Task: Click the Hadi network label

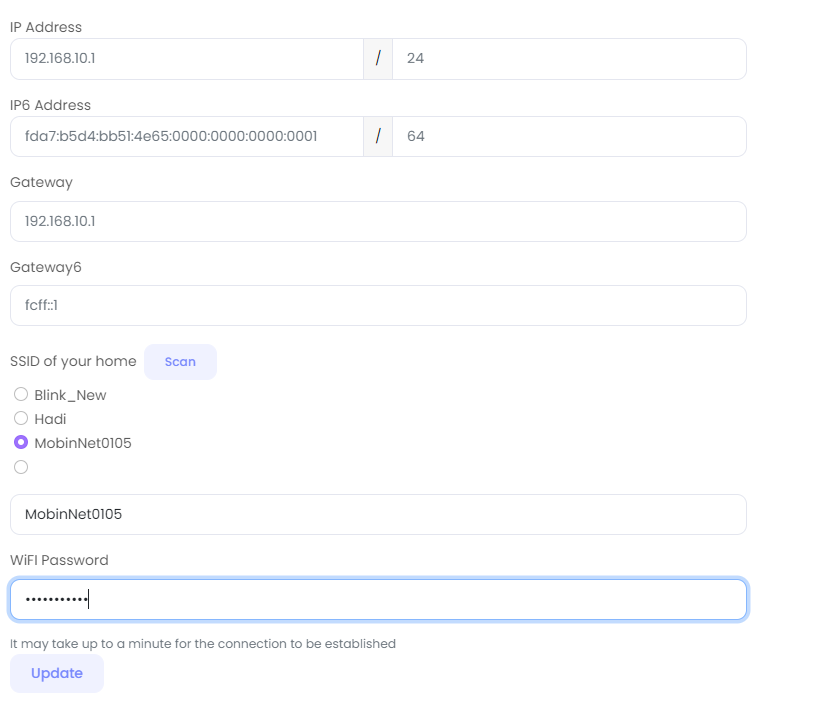Action: point(50,419)
